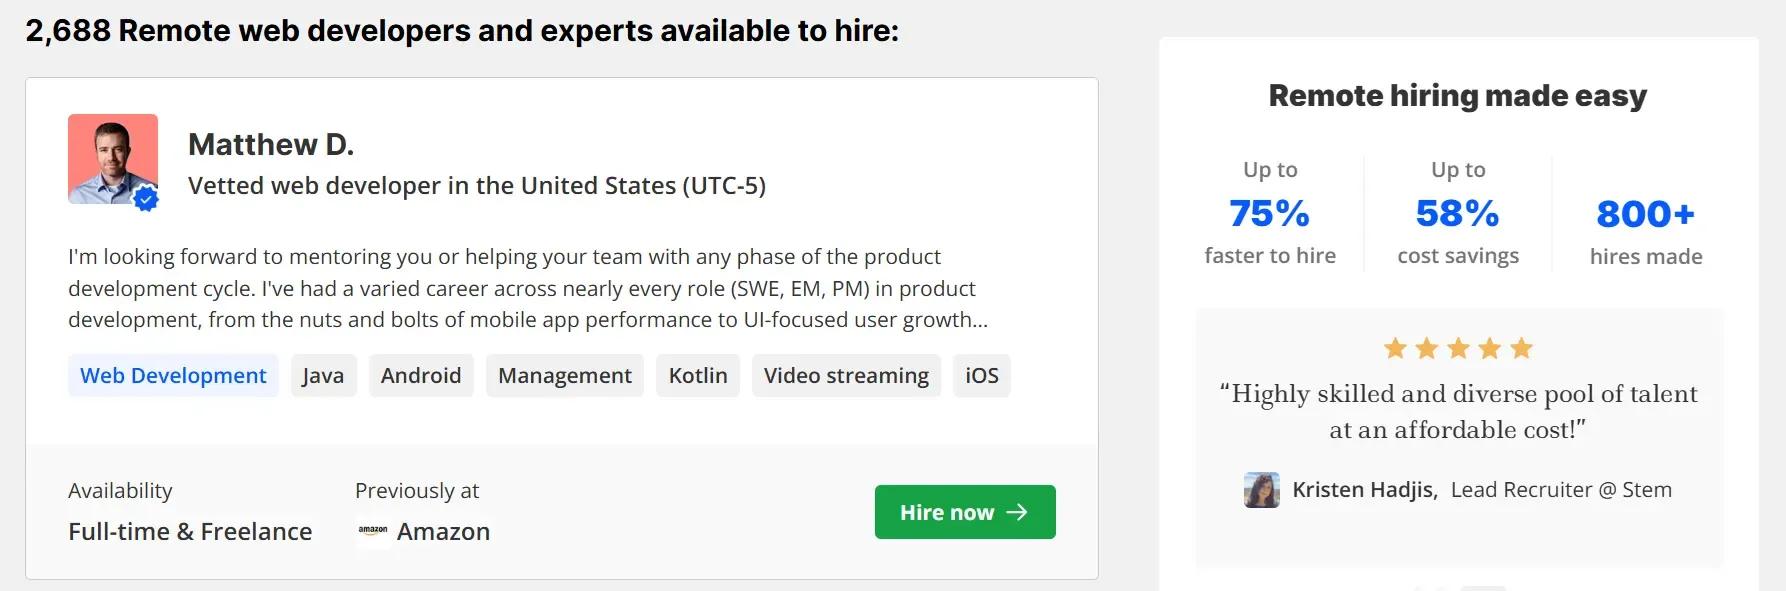Image resolution: width=1786 pixels, height=591 pixels.
Task: Click Kristen Hadjis's avatar photo
Action: click(1263, 490)
